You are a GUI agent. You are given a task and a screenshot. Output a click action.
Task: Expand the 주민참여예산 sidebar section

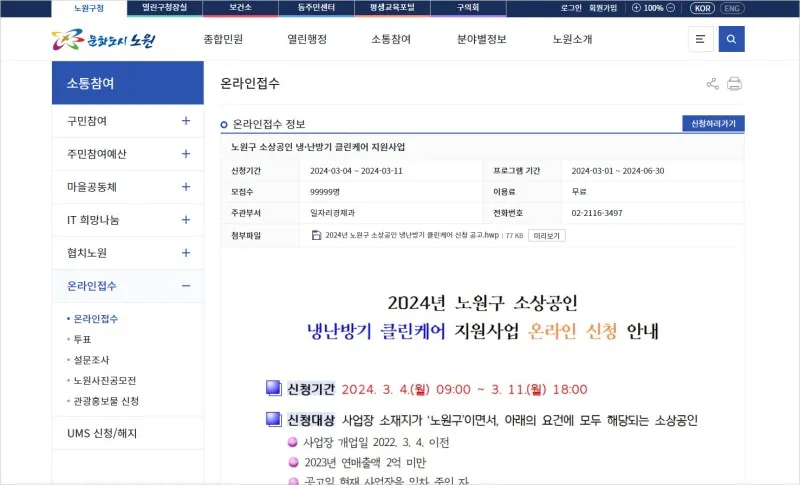(186, 154)
